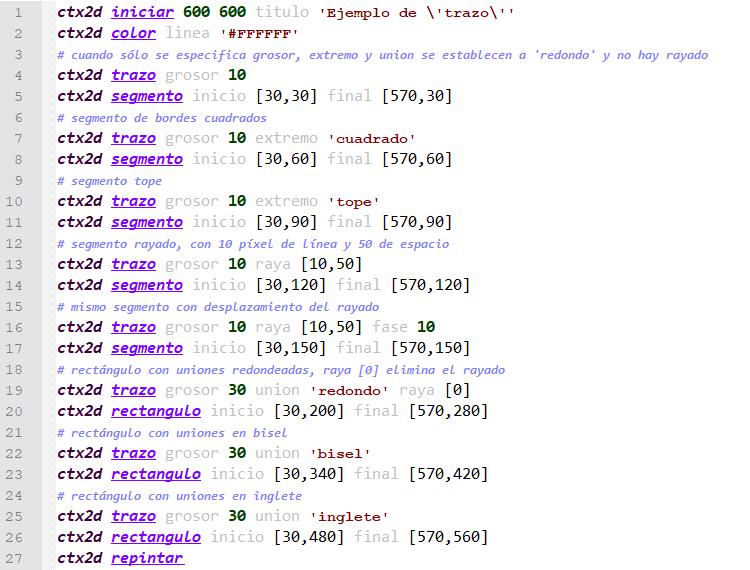Click the 'color' keyword on line 2
The height and width of the screenshot is (570, 750).
(x=133, y=33)
